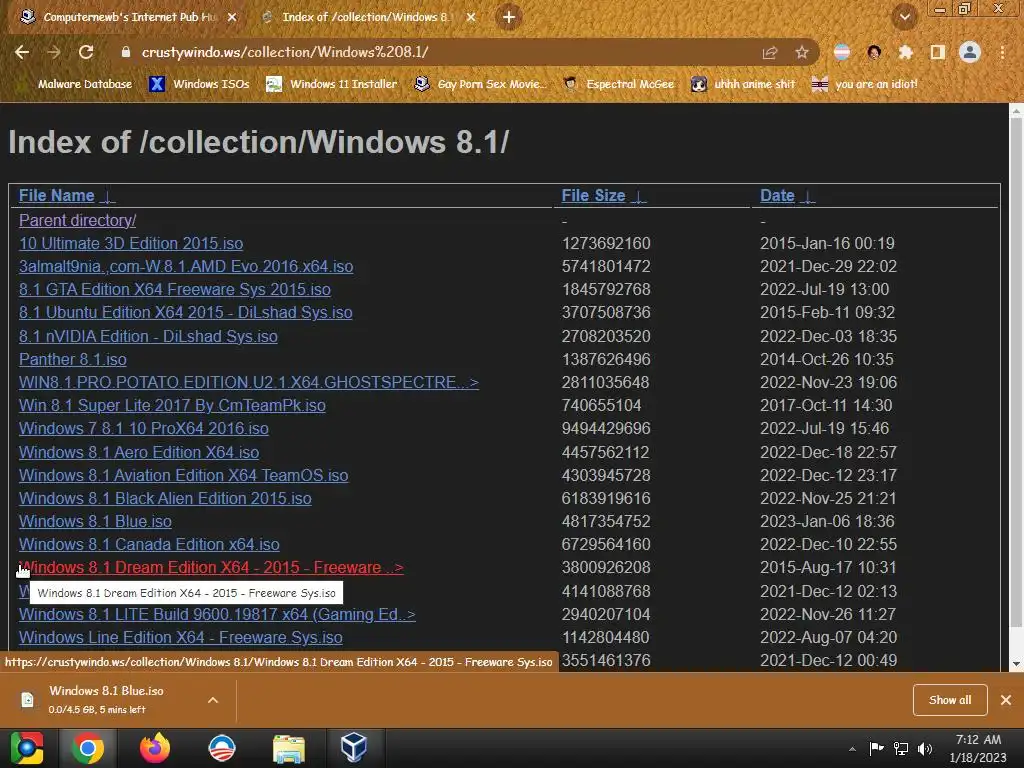Open Google Chrome taskbar icon
Viewport: 1024px width, 768px height.
point(88,748)
